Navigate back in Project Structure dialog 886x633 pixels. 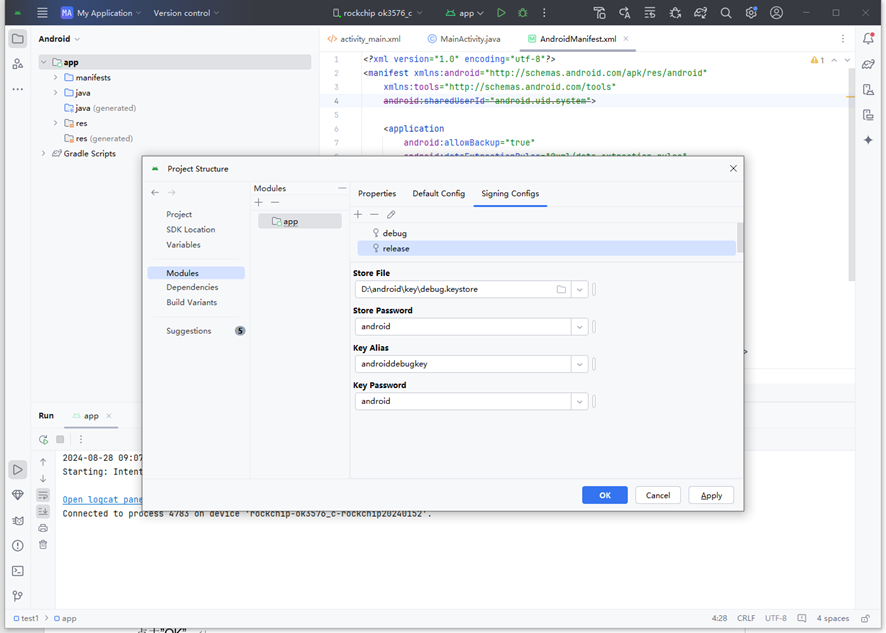(155, 193)
